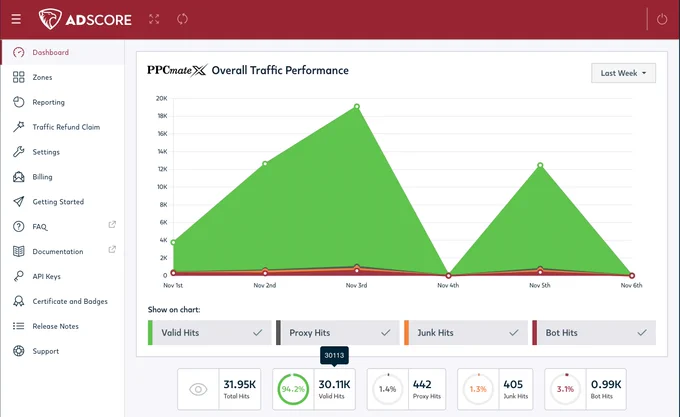Image resolution: width=680 pixels, height=417 pixels.
Task: View Release Notes
Action: click(x=62, y=326)
